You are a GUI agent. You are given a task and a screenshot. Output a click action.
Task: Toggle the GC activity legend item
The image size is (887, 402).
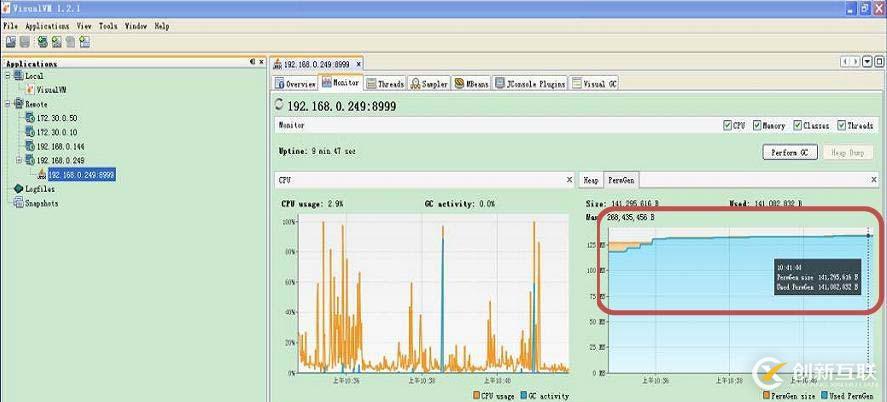[x=544, y=396]
